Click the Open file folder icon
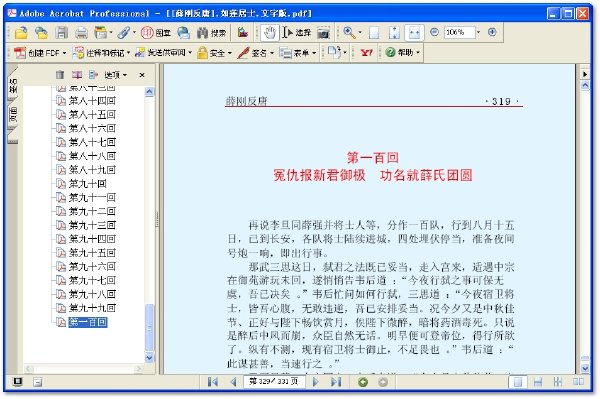This screenshot has height=399, width=600. (22, 33)
